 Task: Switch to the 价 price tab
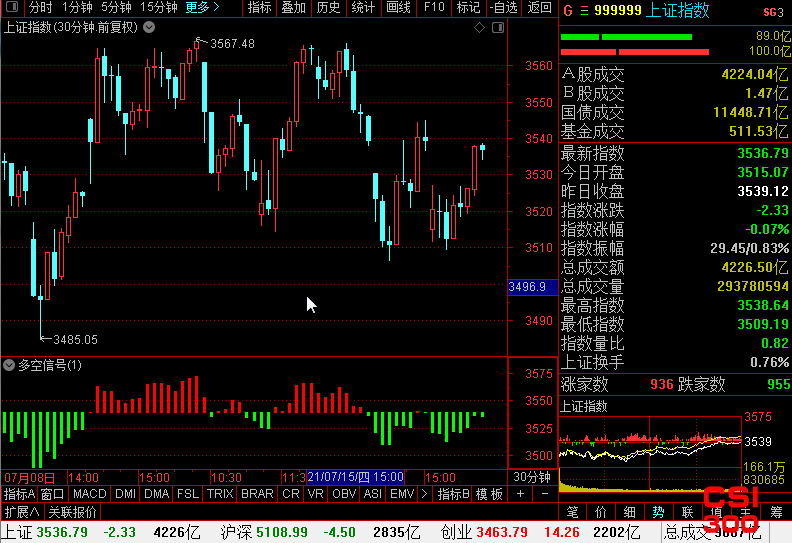click(601, 512)
